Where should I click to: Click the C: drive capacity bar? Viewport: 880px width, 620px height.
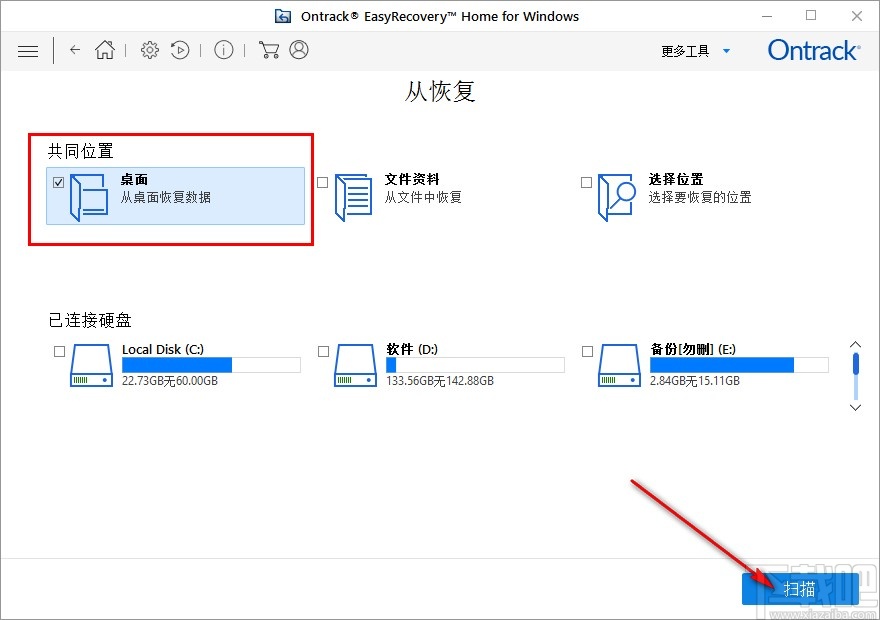(x=210, y=365)
